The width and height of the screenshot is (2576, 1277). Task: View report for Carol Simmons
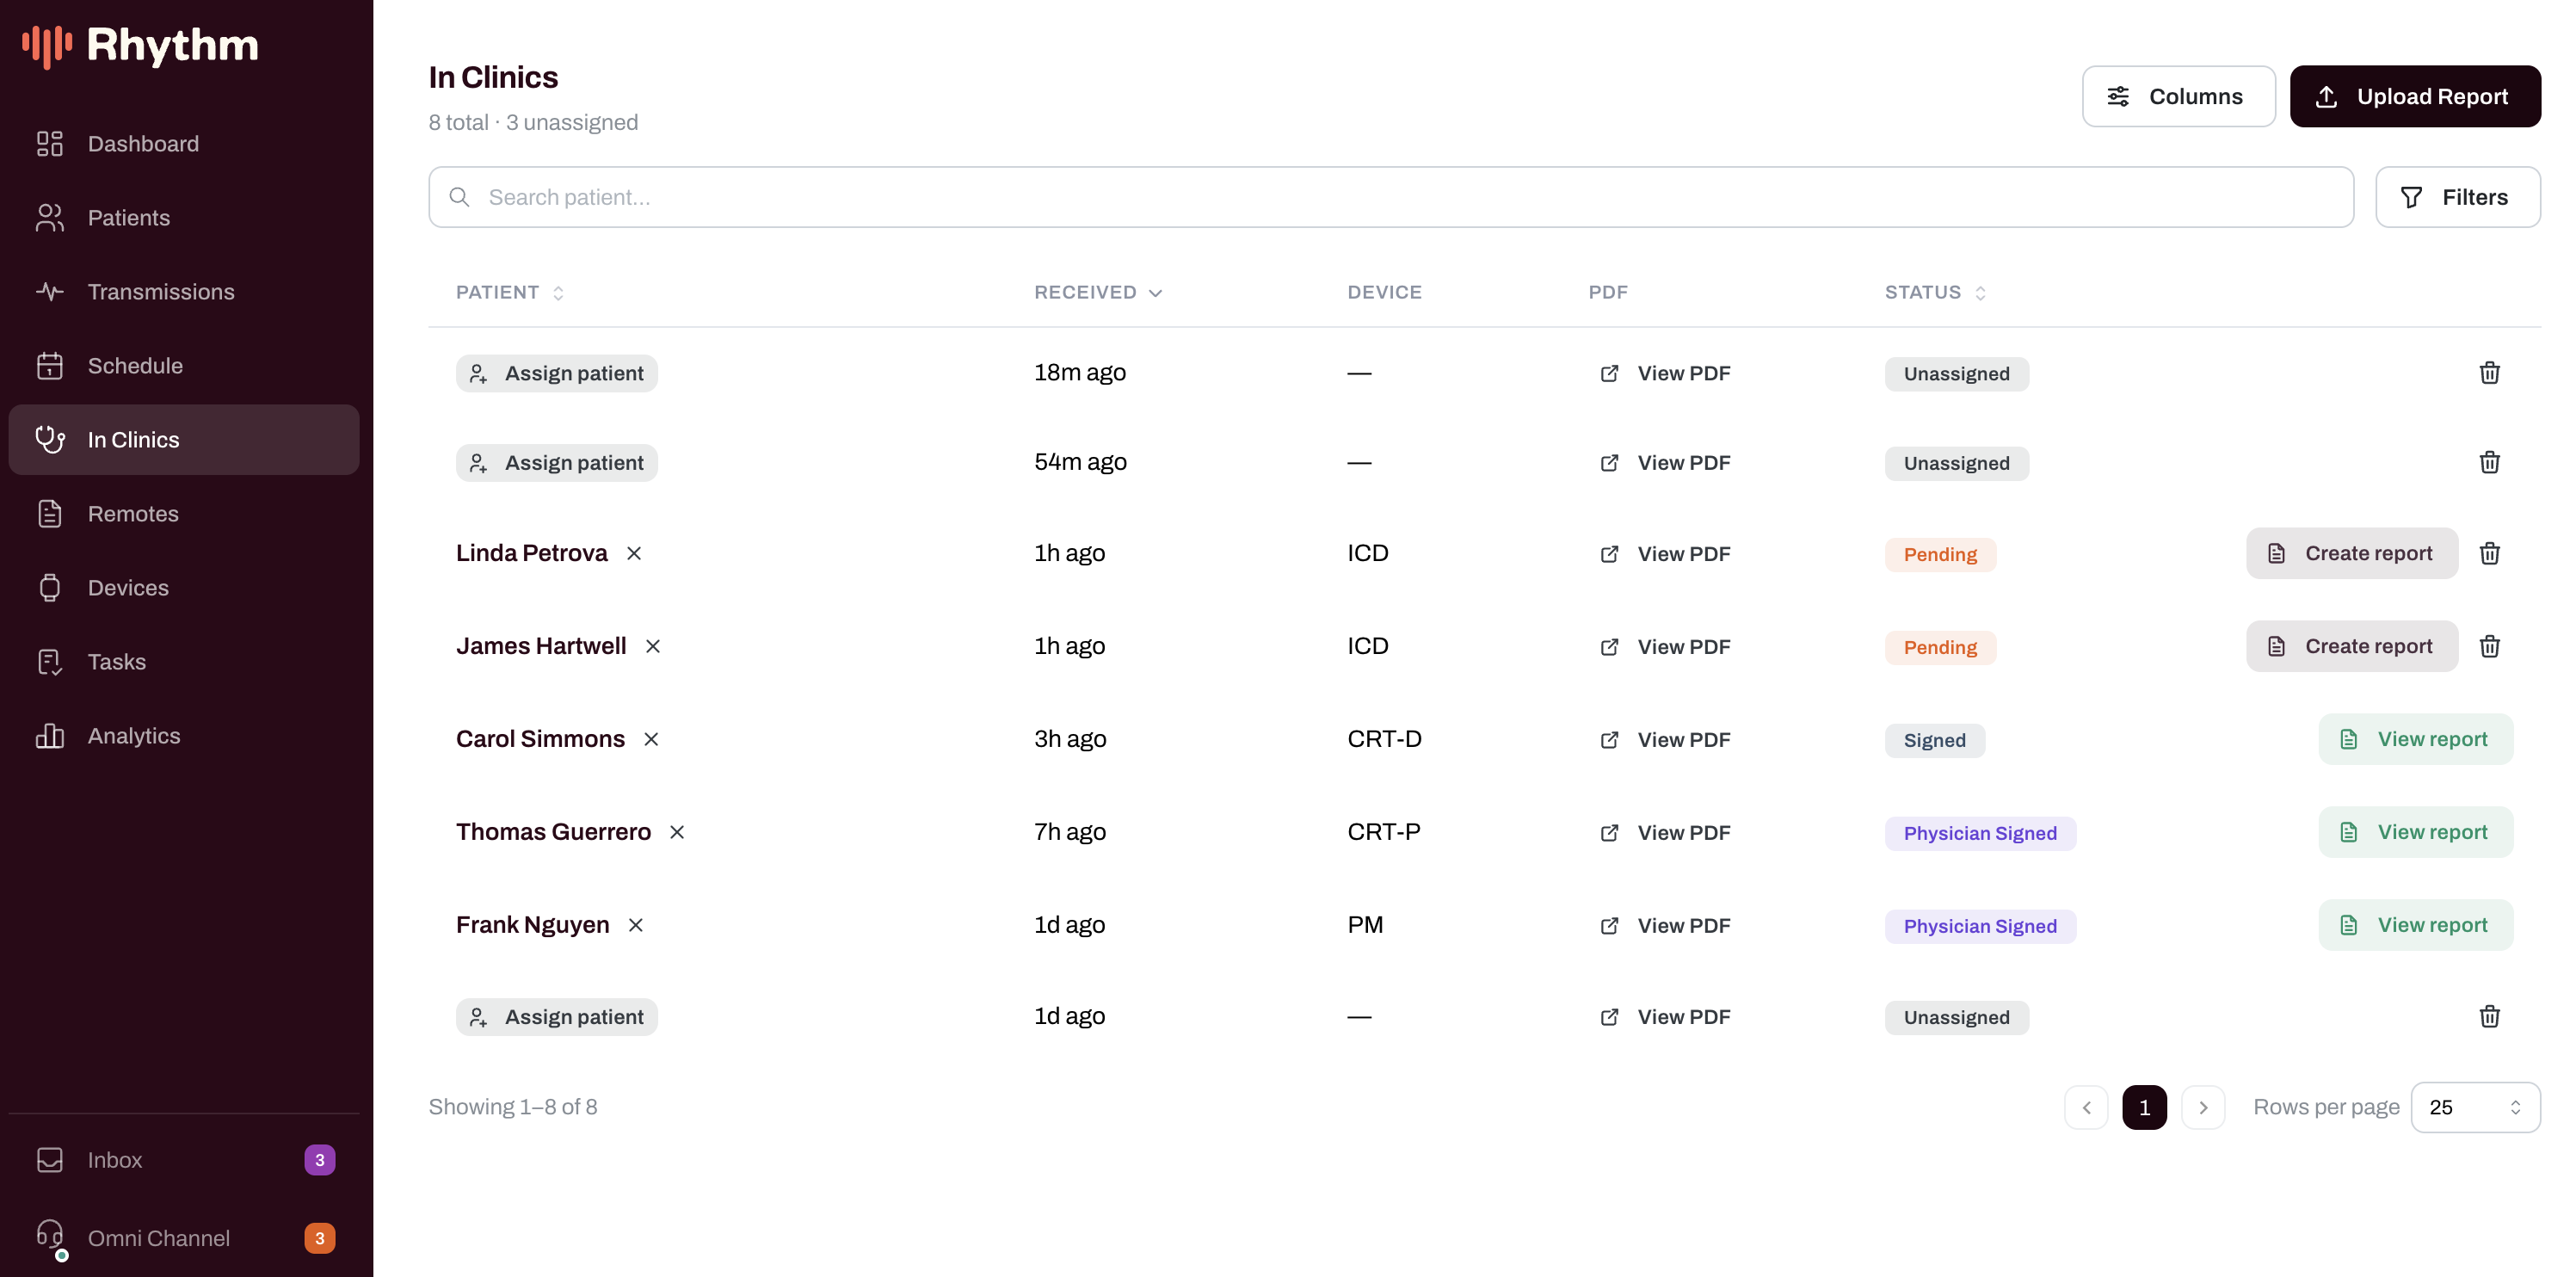click(x=2415, y=739)
